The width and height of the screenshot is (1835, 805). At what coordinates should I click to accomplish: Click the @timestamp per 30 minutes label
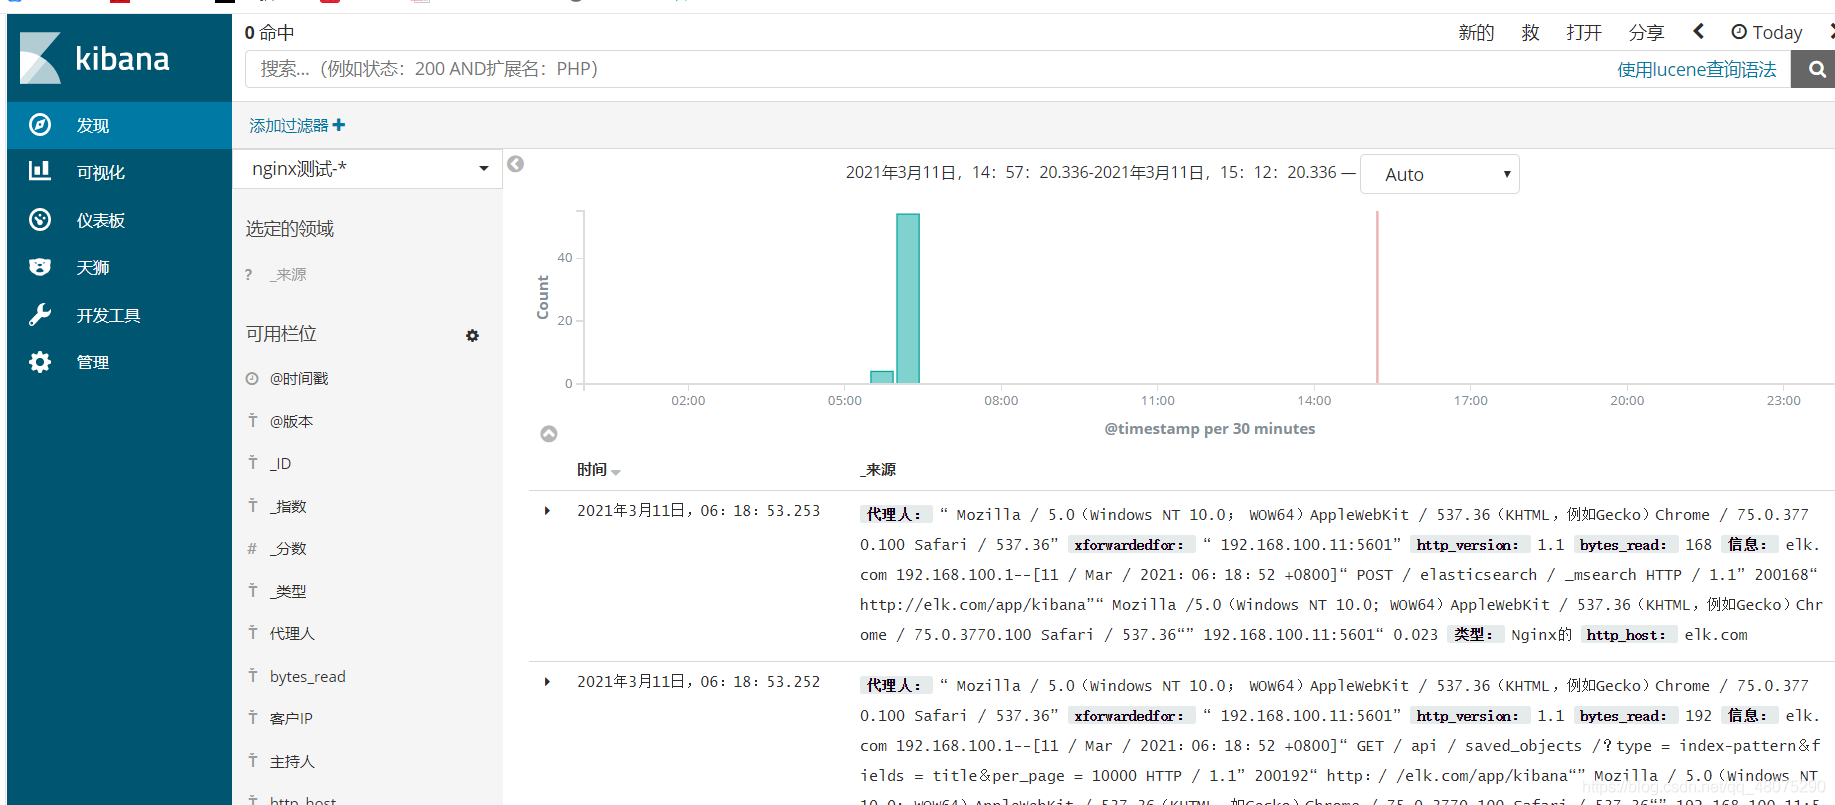click(1210, 428)
